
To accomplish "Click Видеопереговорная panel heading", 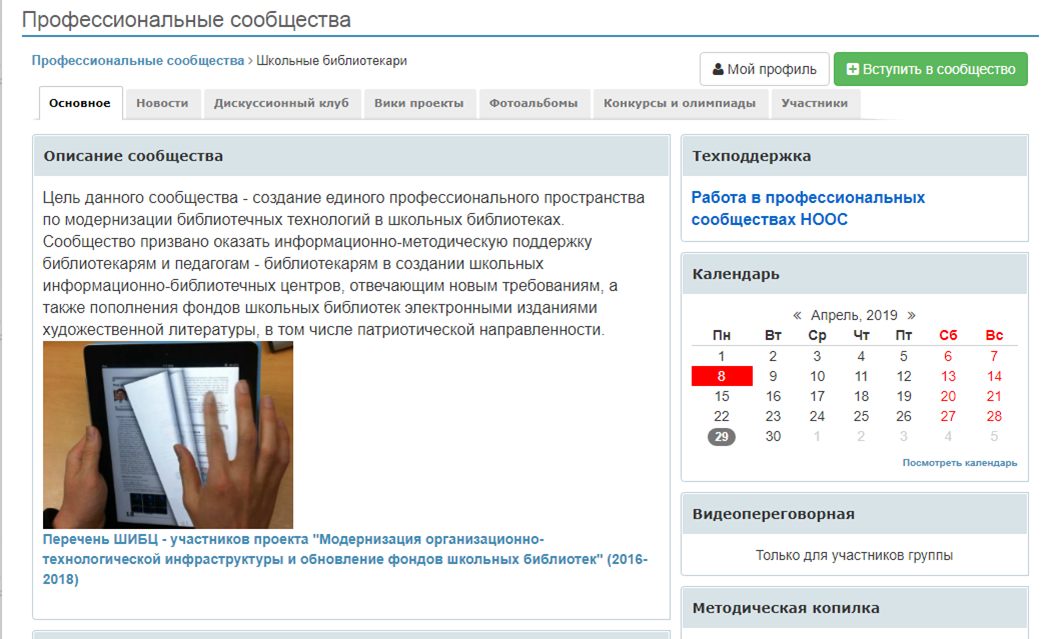I will [x=773, y=514].
